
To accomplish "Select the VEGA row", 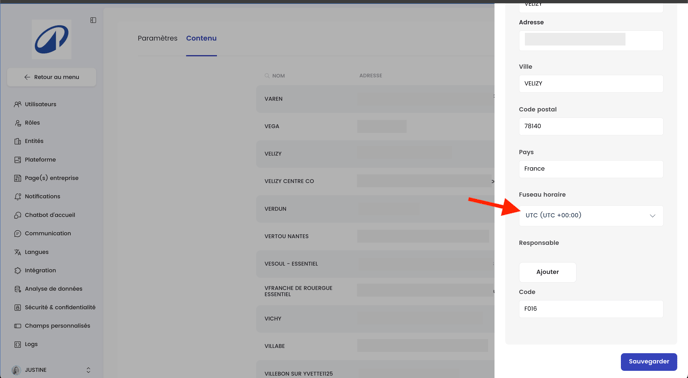I will [375, 126].
